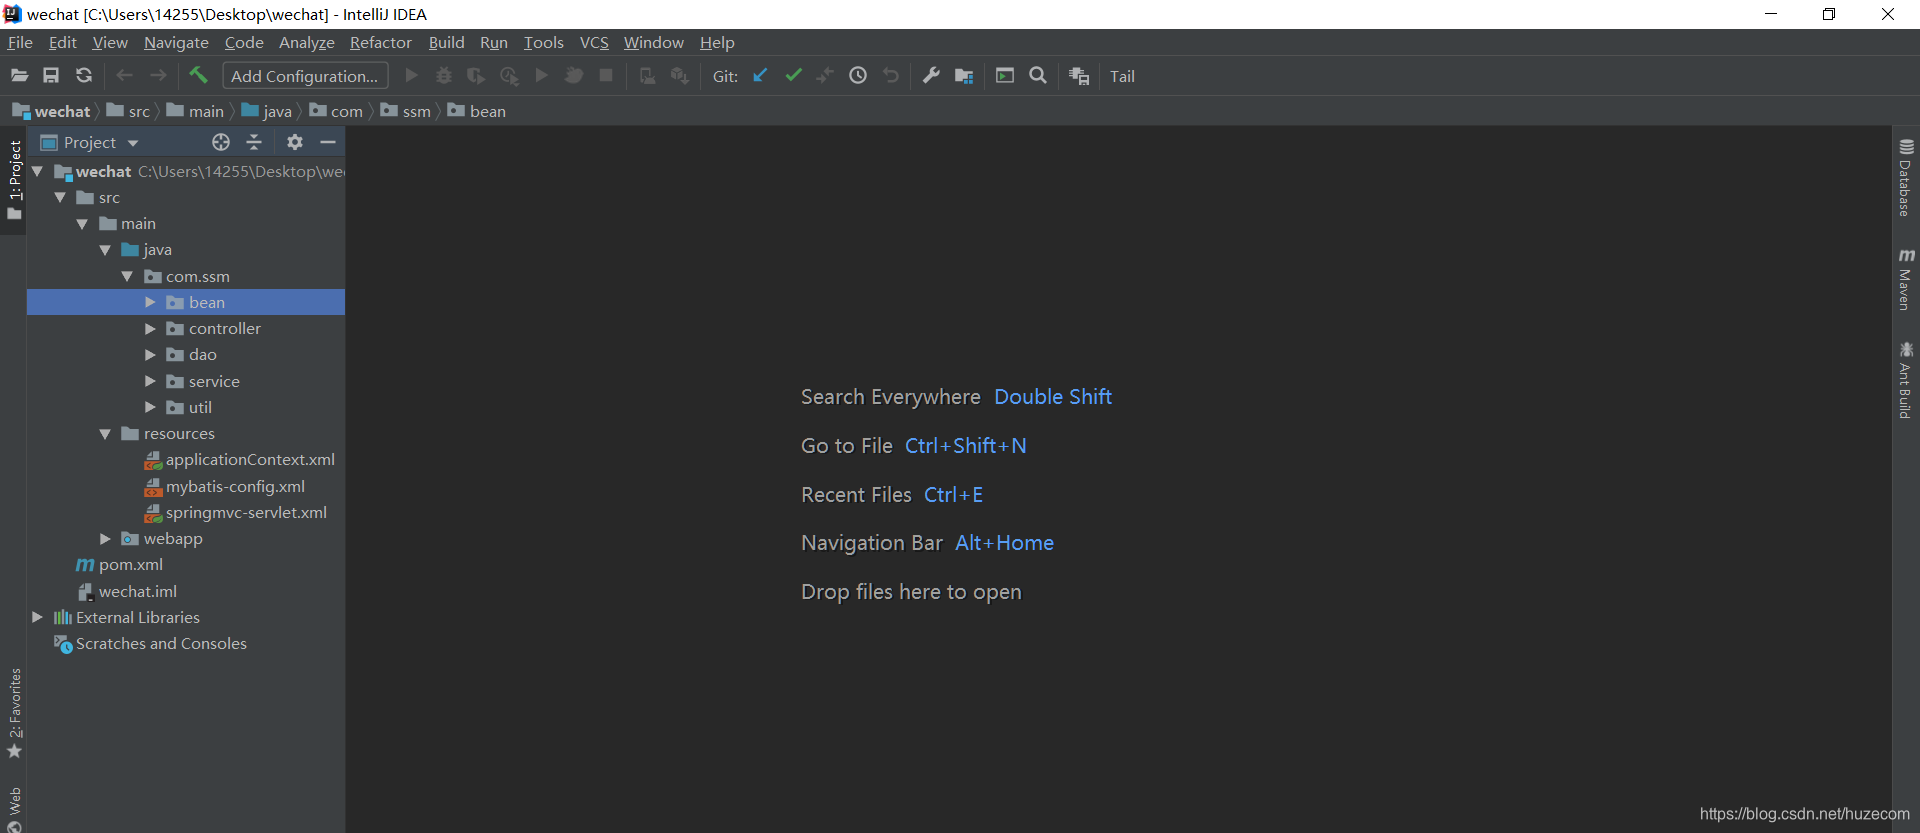Click the Tail toolbar button
This screenshot has width=1920, height=833.
1122,76
